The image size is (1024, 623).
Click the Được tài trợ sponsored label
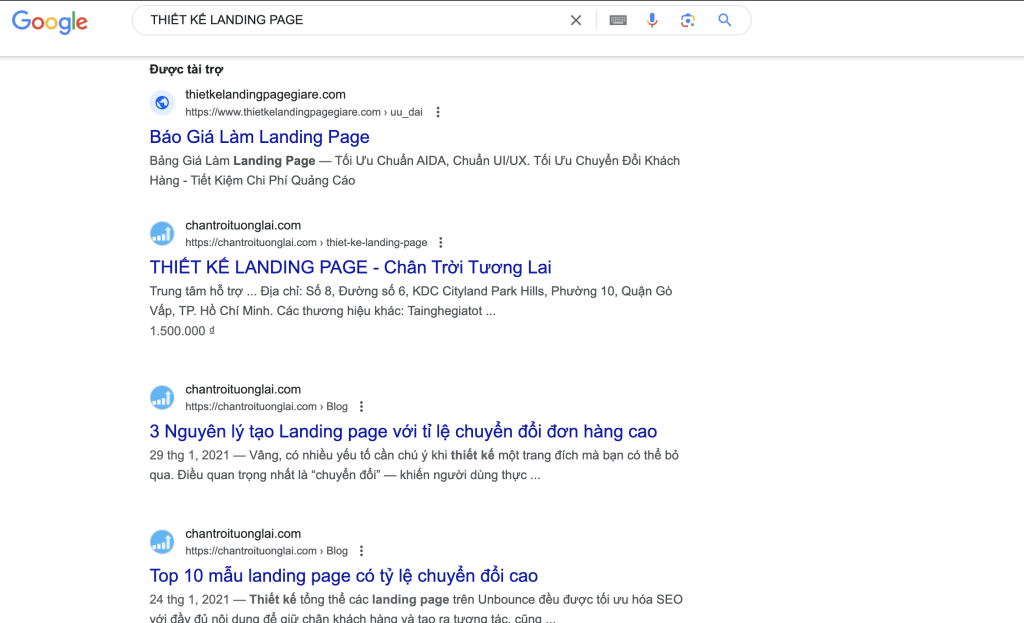pos(186,69)
